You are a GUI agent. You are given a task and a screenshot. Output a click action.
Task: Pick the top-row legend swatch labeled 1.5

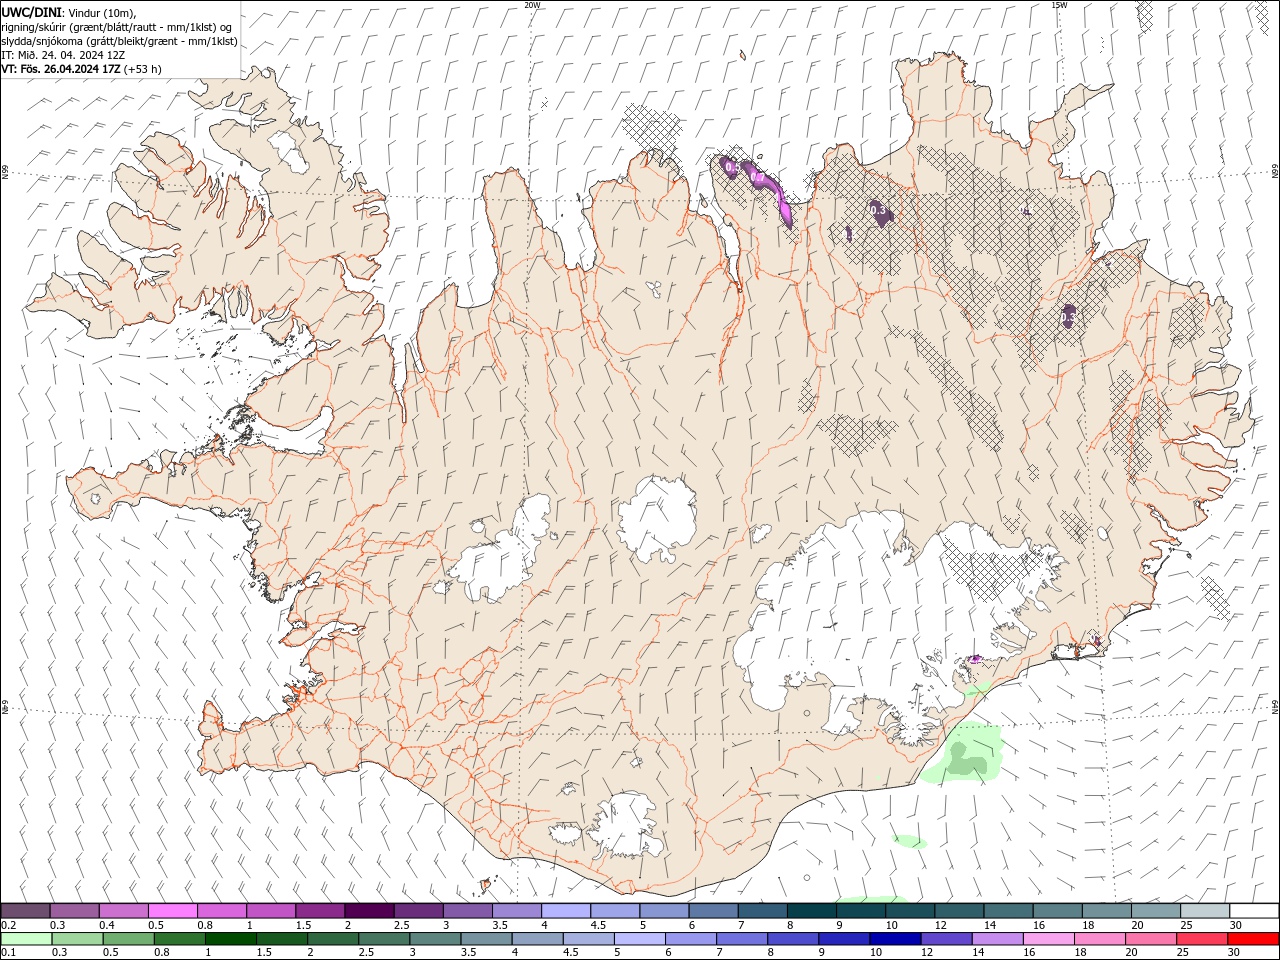(319, 910)
